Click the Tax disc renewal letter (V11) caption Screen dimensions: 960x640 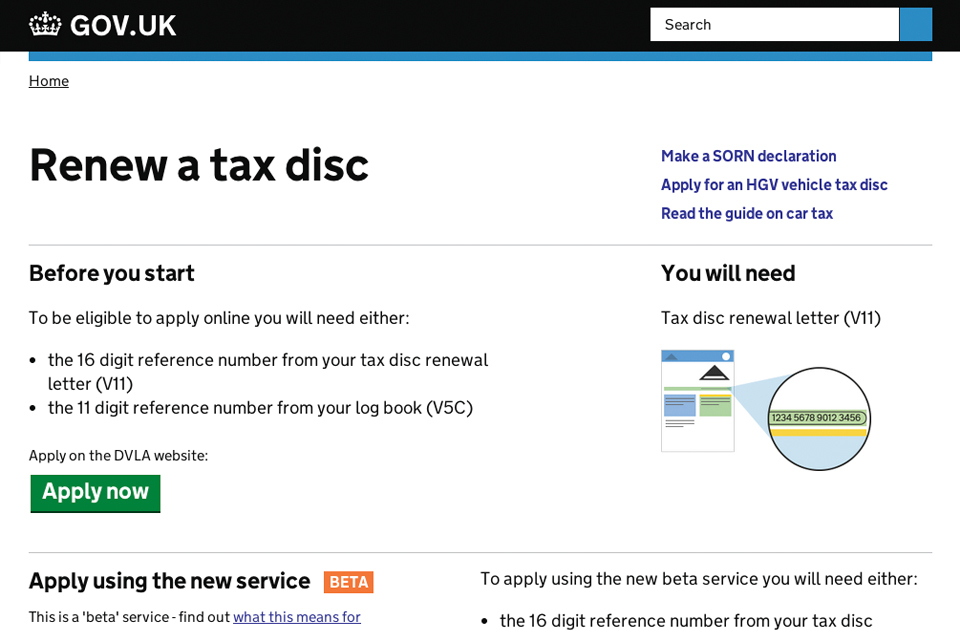click(770, 318)
